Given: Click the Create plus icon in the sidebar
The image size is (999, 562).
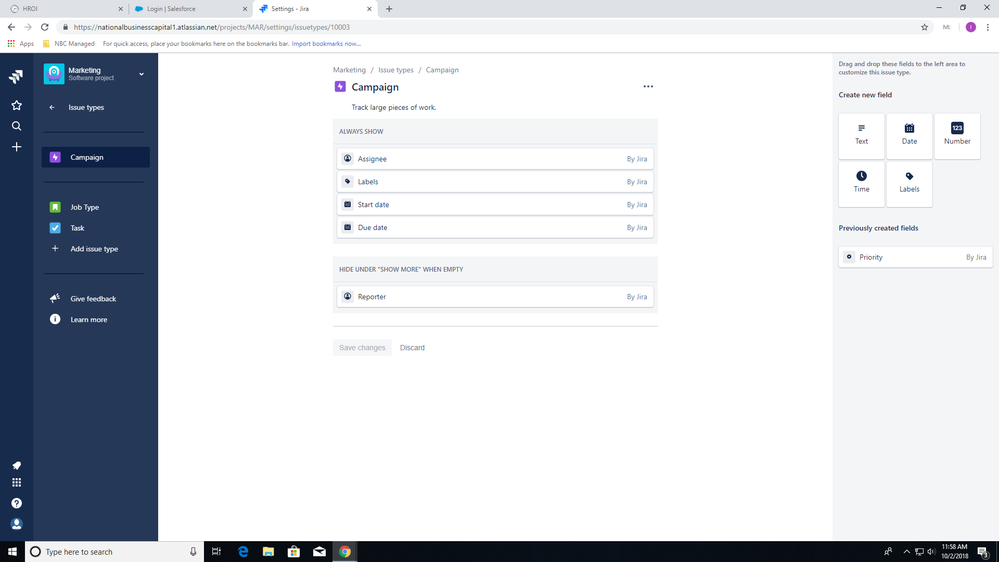Looking at the screenshot, I should click(x=17, y=147).
